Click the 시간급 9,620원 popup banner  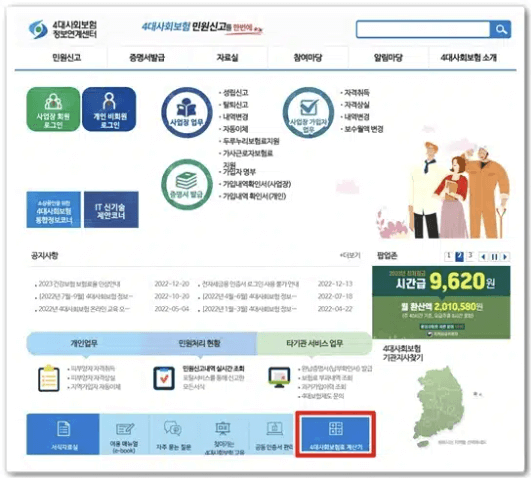tap(441, 302)
